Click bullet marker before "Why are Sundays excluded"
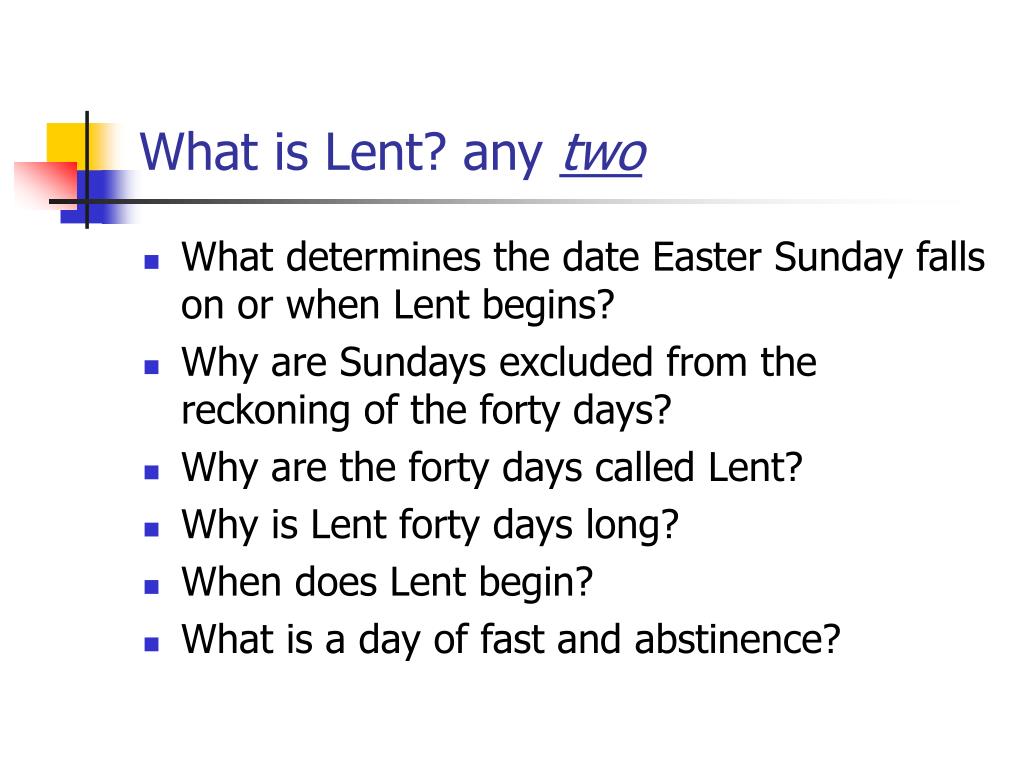 [x=152, y=367]
